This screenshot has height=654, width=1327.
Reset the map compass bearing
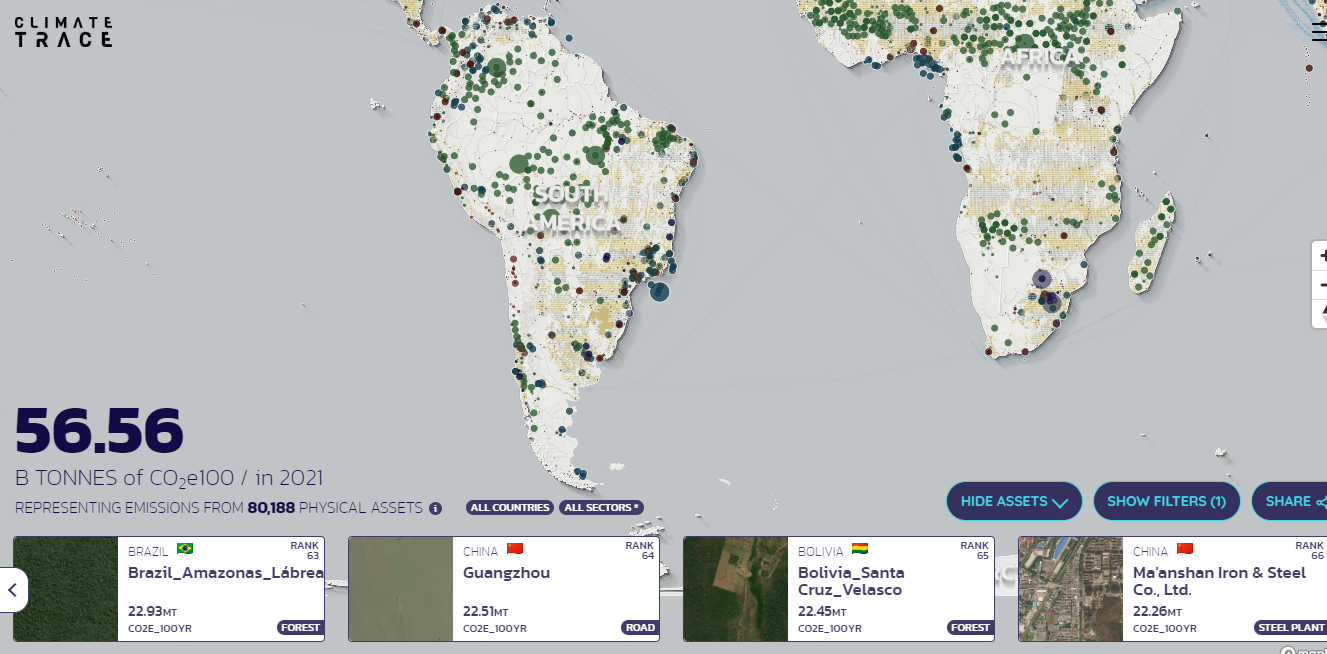pyautogui.click(x=1322, y=312)
